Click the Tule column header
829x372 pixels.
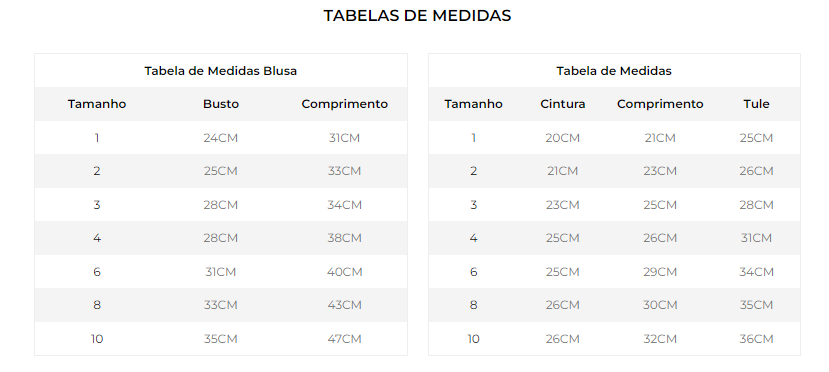coord(756,104)
